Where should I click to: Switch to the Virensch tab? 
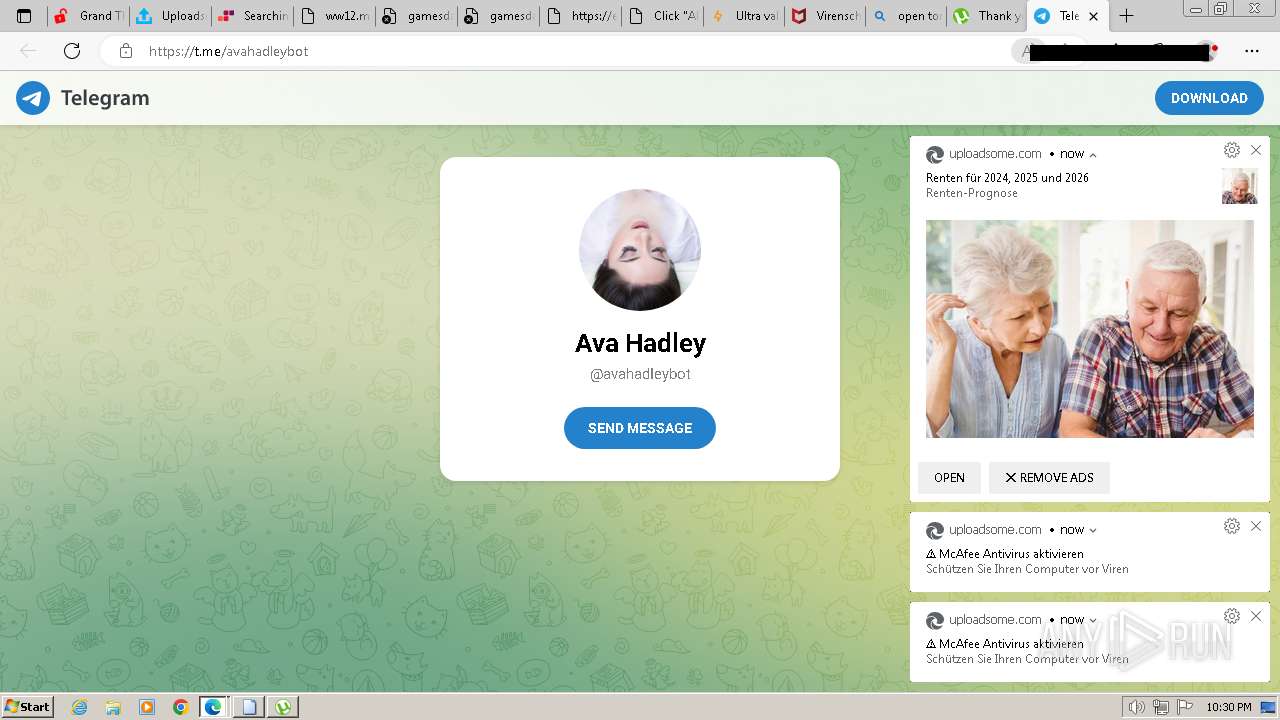[827, 16]
